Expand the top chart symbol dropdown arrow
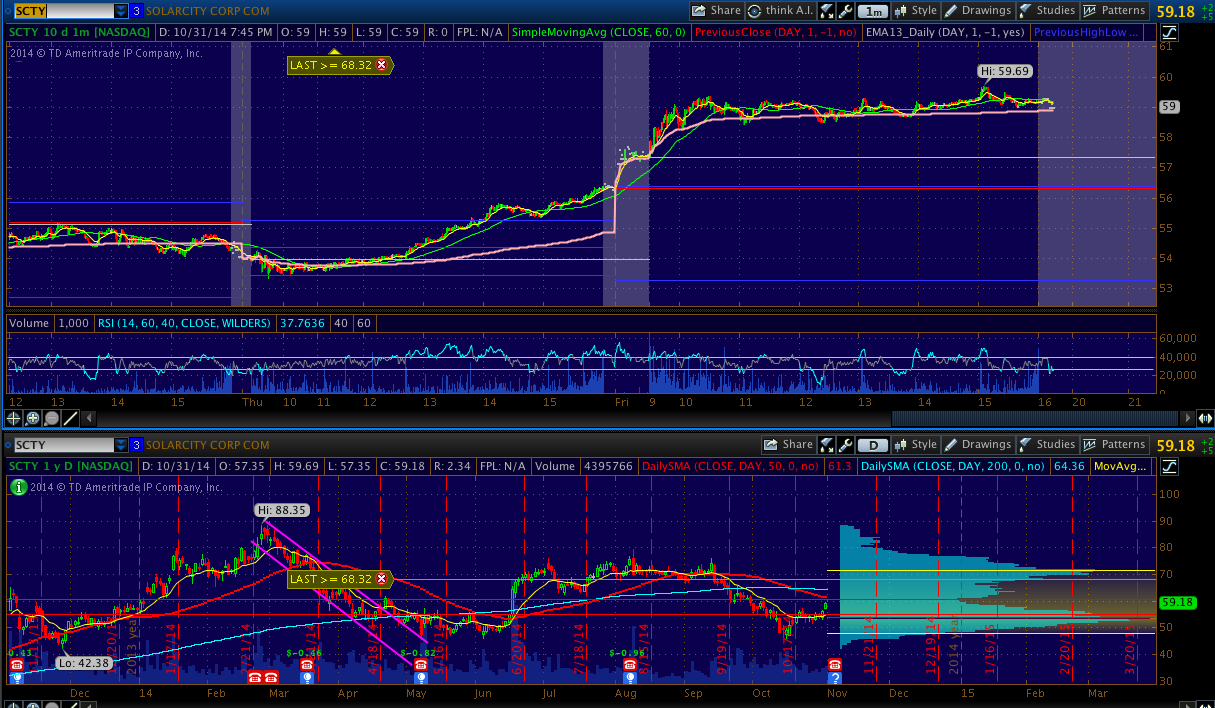This screenshot has width=1215, height=708. [121, 11]
